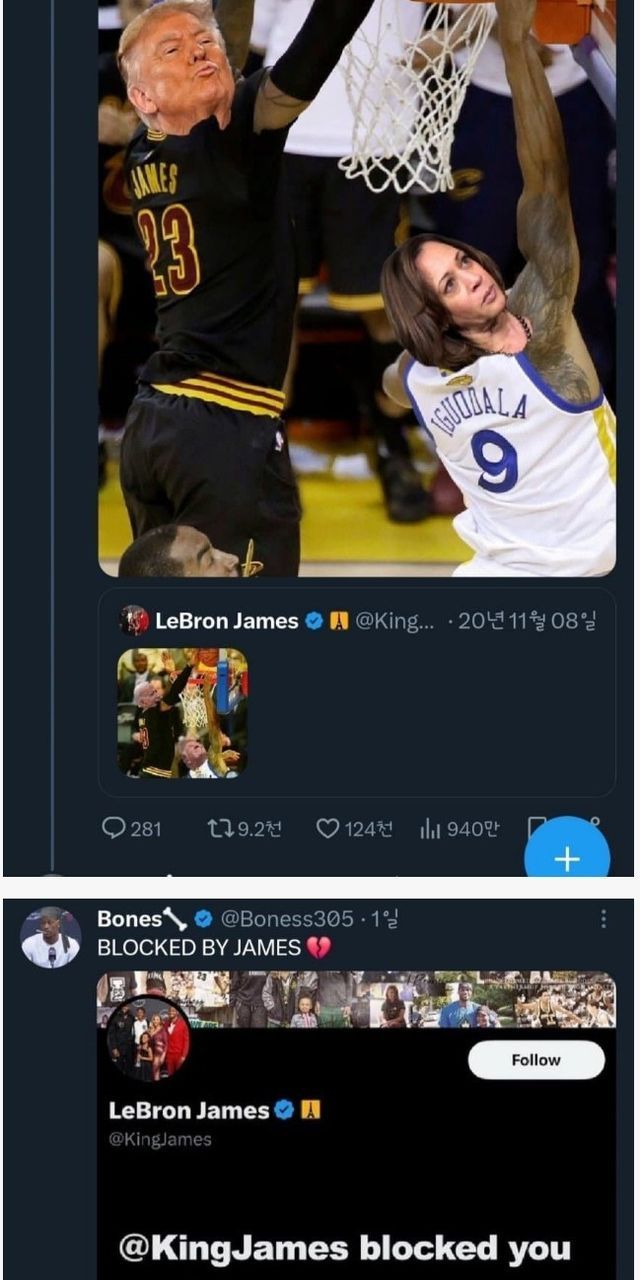Tap the Bones display name

click(x=129, y=919)
